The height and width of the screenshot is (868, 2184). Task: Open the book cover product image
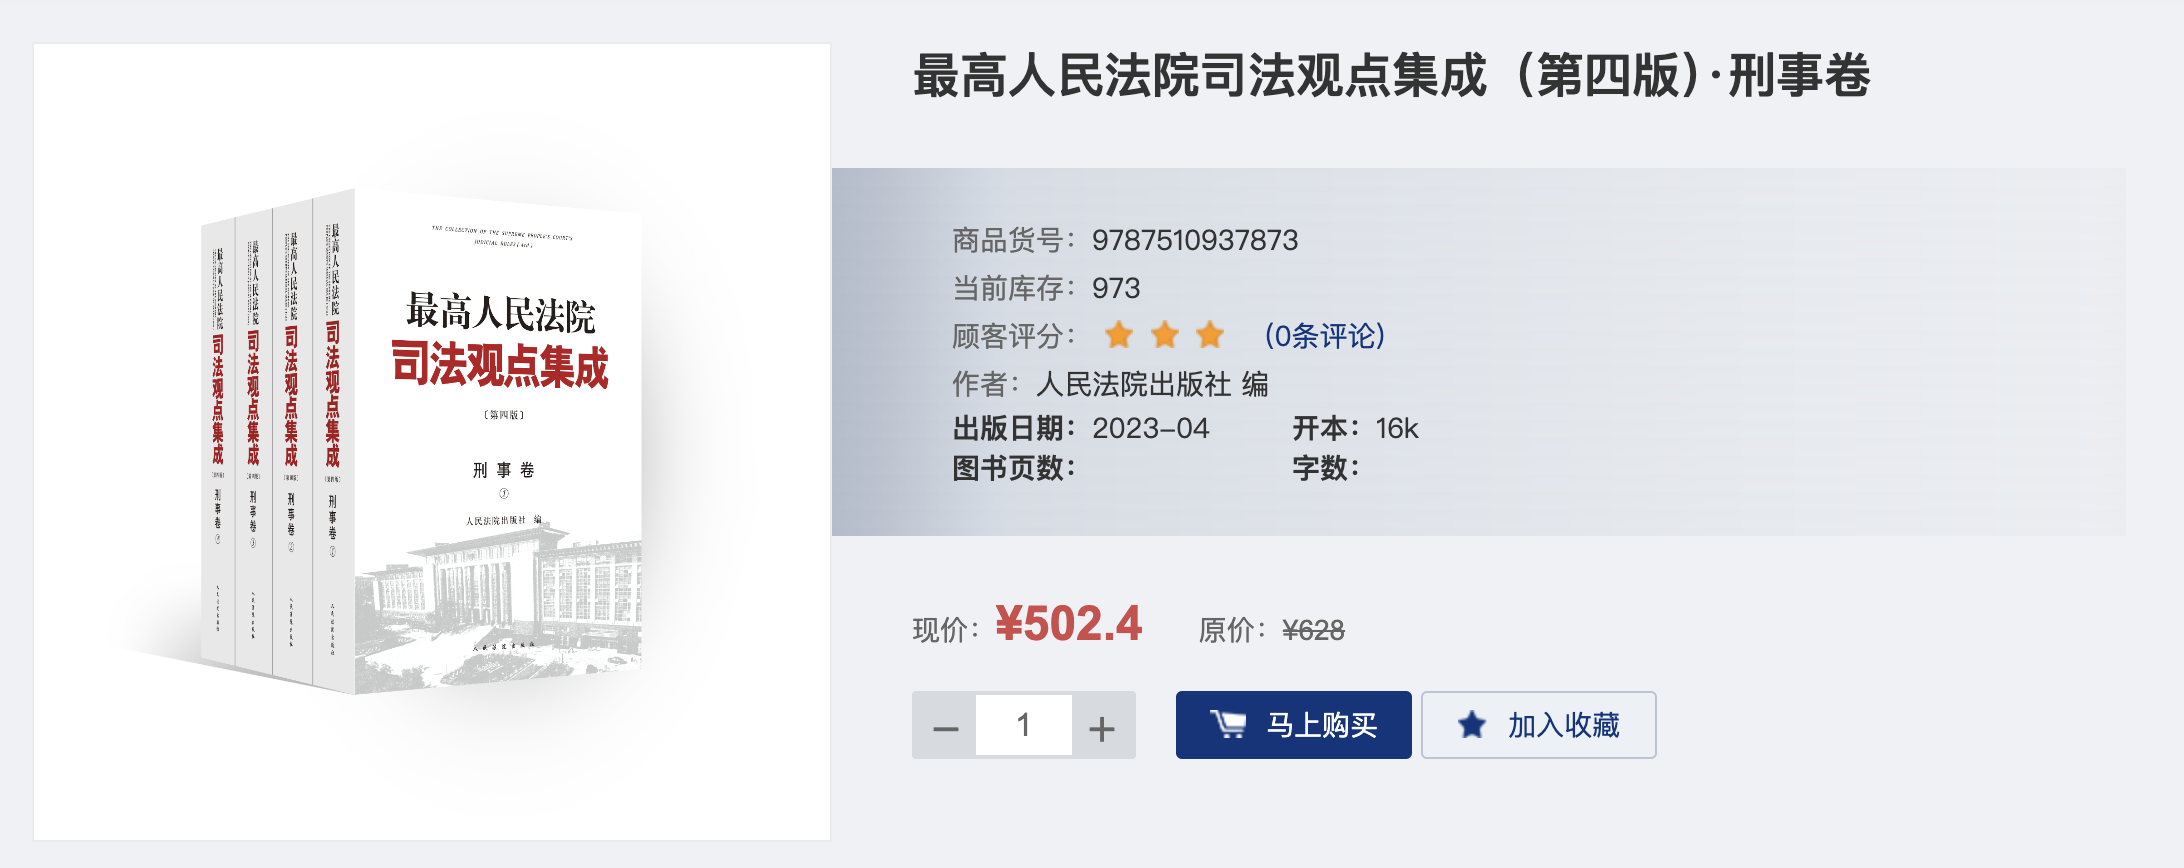[x=432, y=442]
